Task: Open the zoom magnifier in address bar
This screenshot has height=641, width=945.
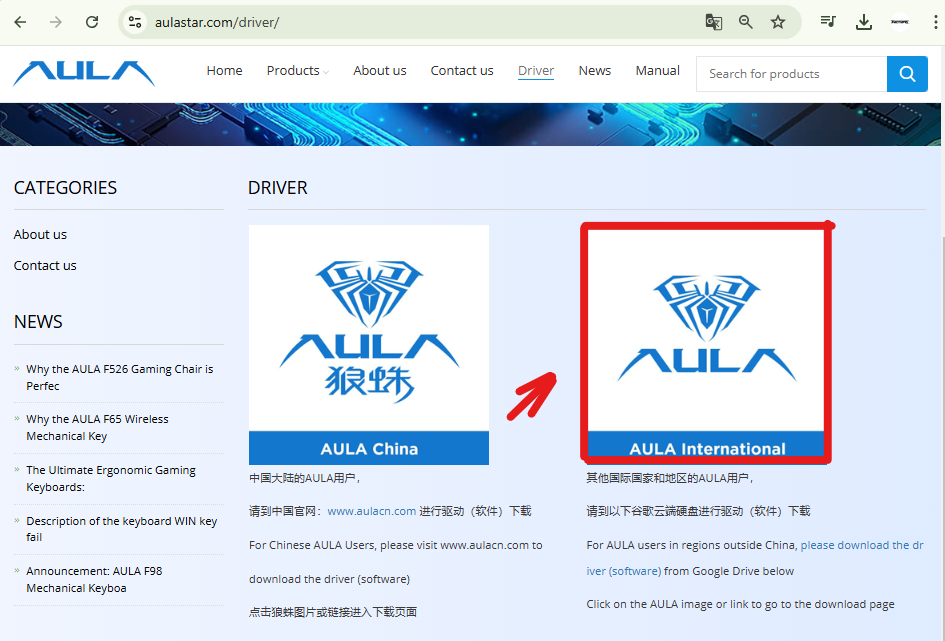Action: (x=746, y=22)
